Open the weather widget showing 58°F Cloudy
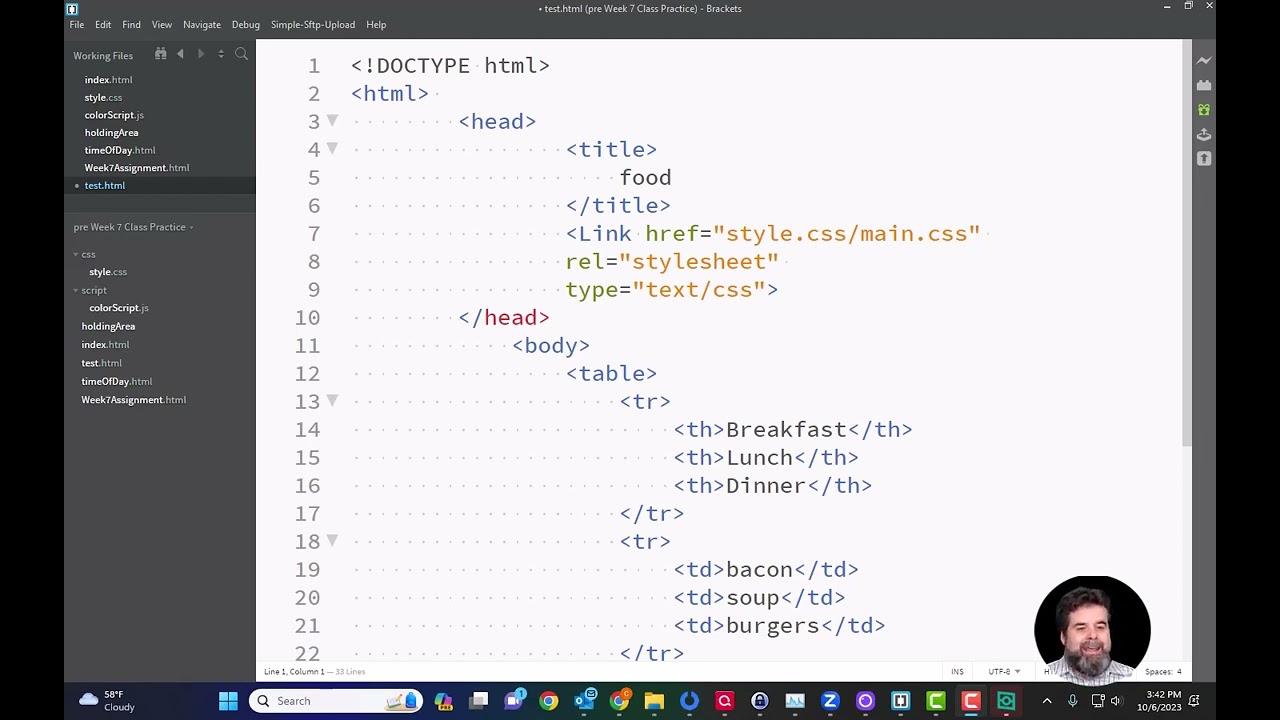The width and height of the screenshot is (1280, 720). pos(108,701)
